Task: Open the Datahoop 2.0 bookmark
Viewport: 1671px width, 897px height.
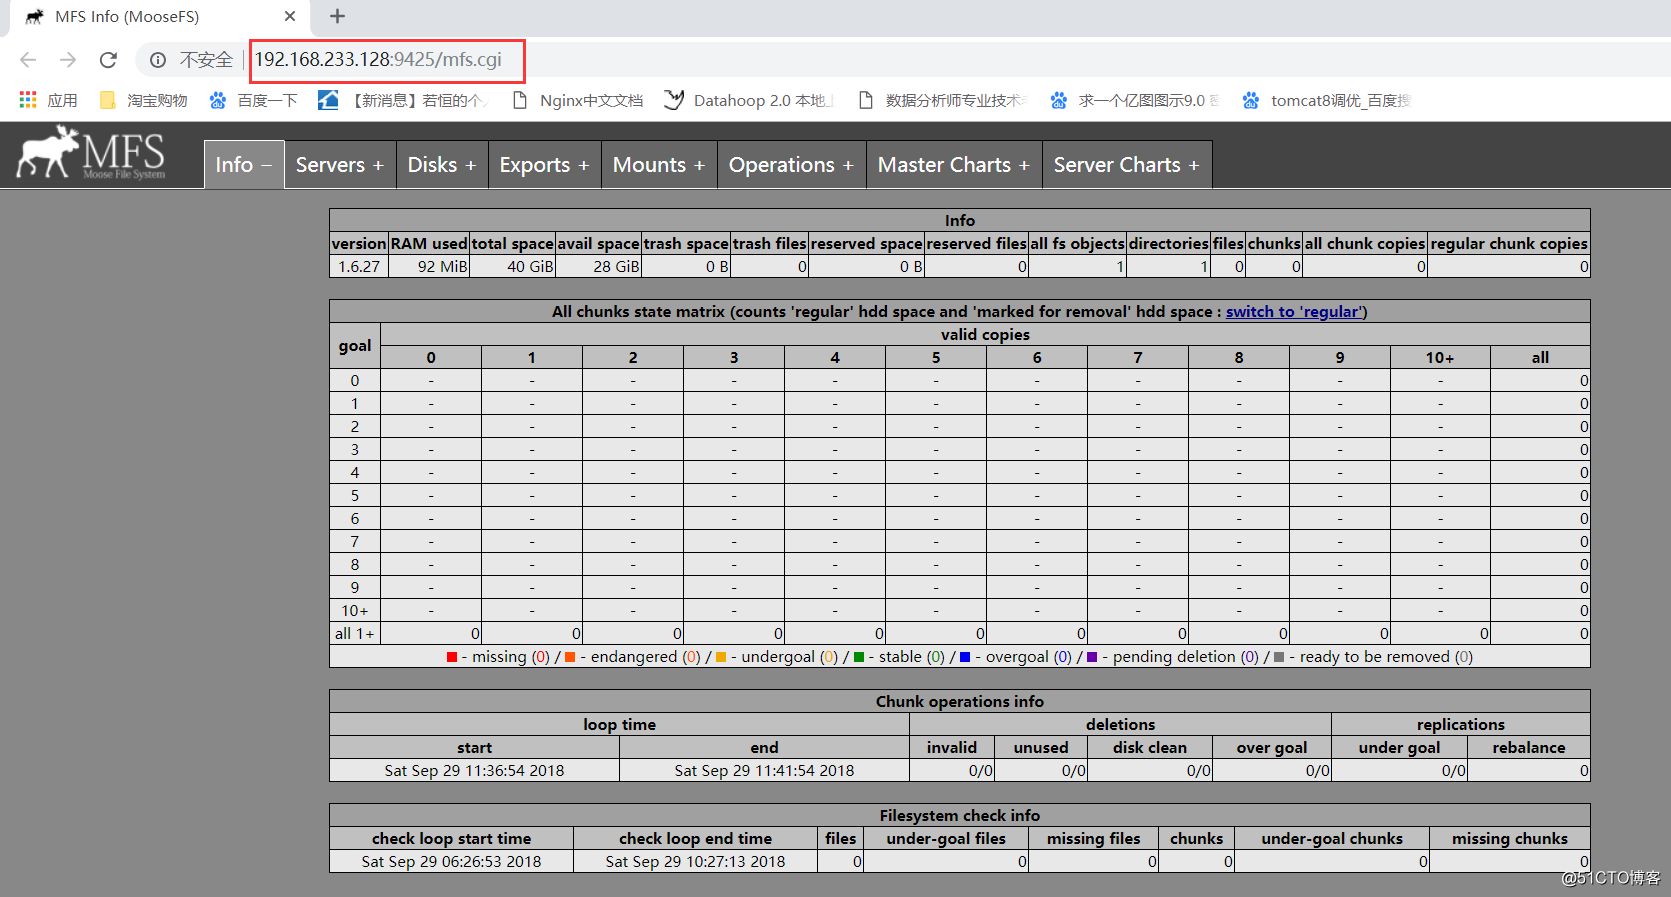Action: [x=749, y=100]
